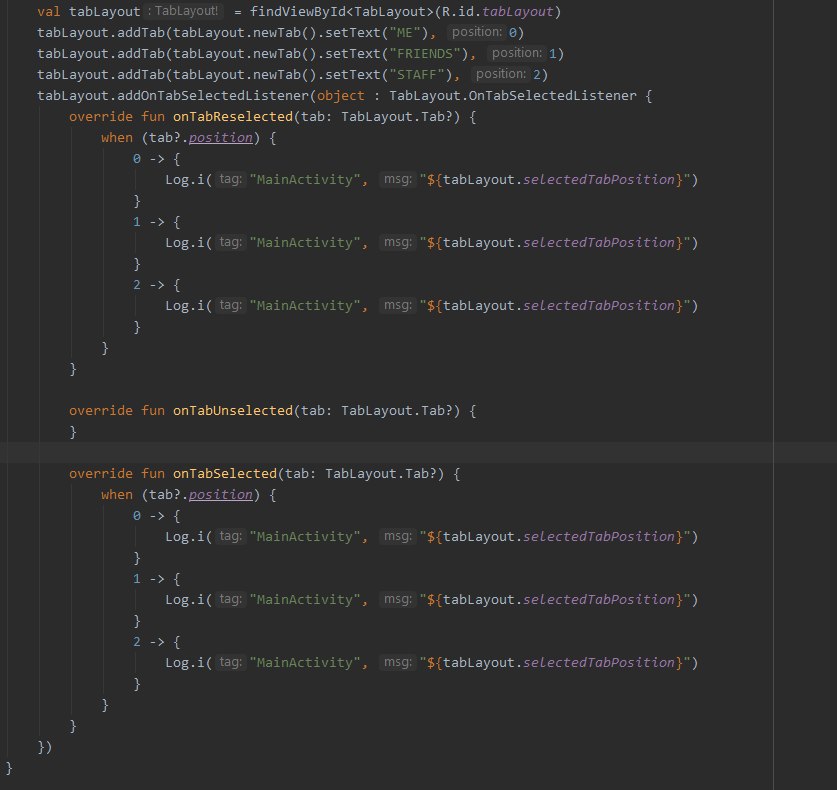
Task: Click the fun keyword before onTabSelected
Action: (x=153, y=473)
